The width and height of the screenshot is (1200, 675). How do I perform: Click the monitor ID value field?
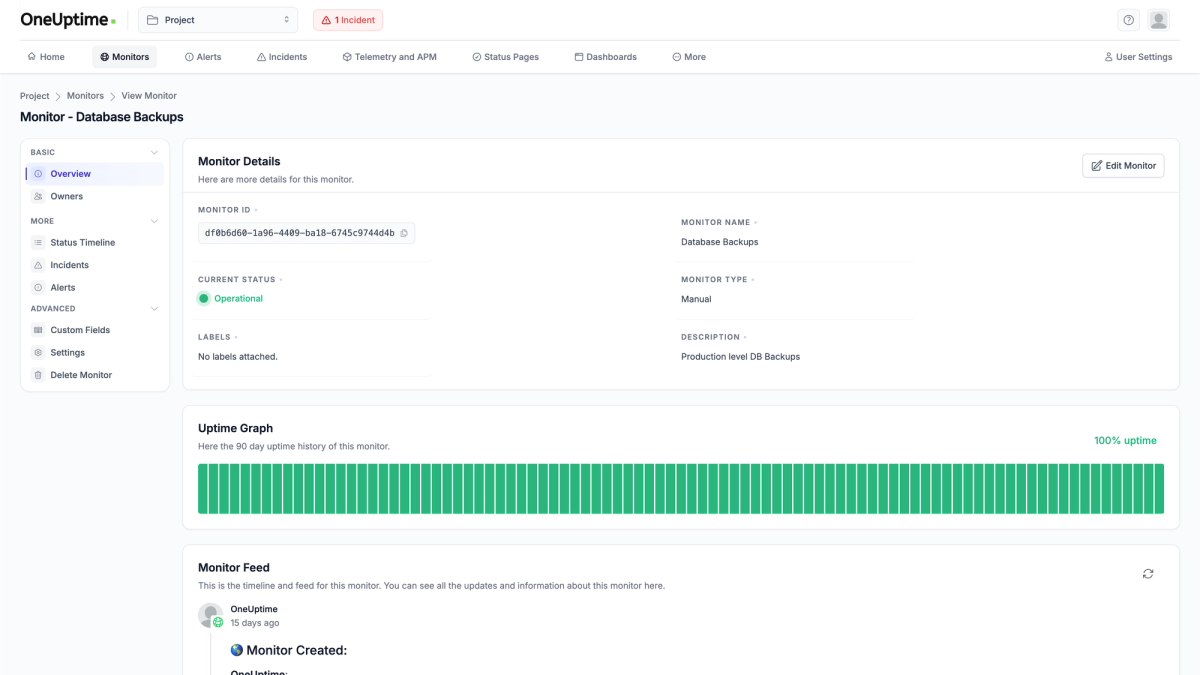click(306, 233)
